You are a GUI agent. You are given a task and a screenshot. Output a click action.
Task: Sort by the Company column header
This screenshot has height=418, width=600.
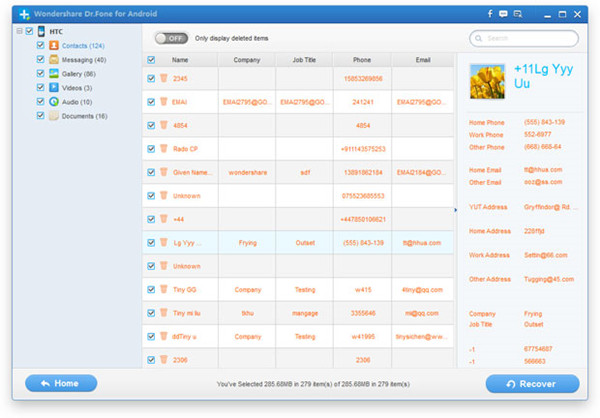click(247, 60)
